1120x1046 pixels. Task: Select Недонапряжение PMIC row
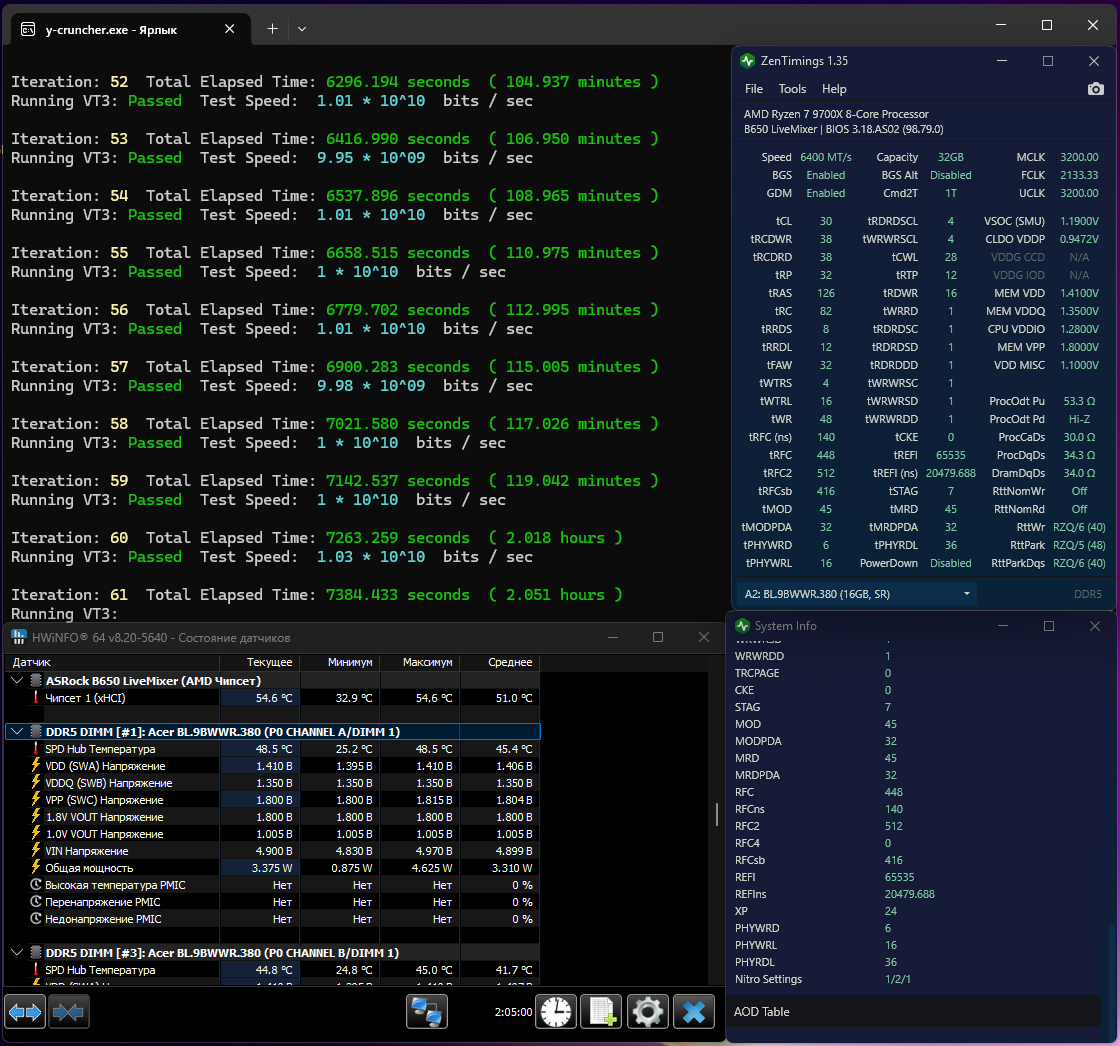[272, 919]
